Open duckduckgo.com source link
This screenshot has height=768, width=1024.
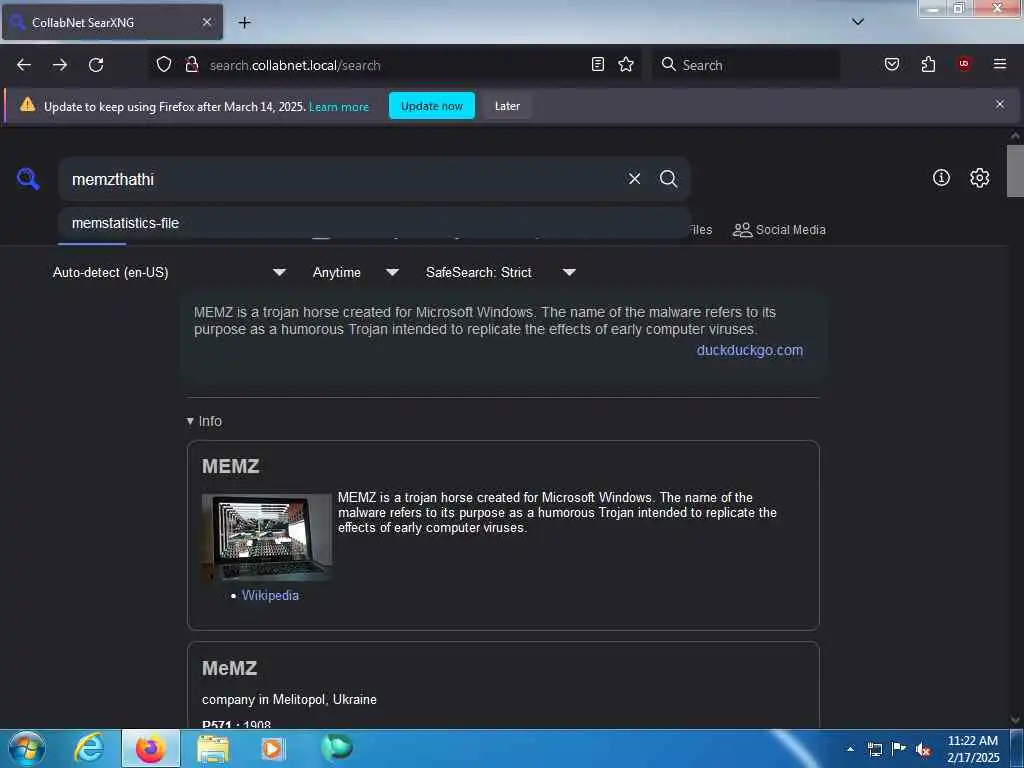tap(750, 350)
